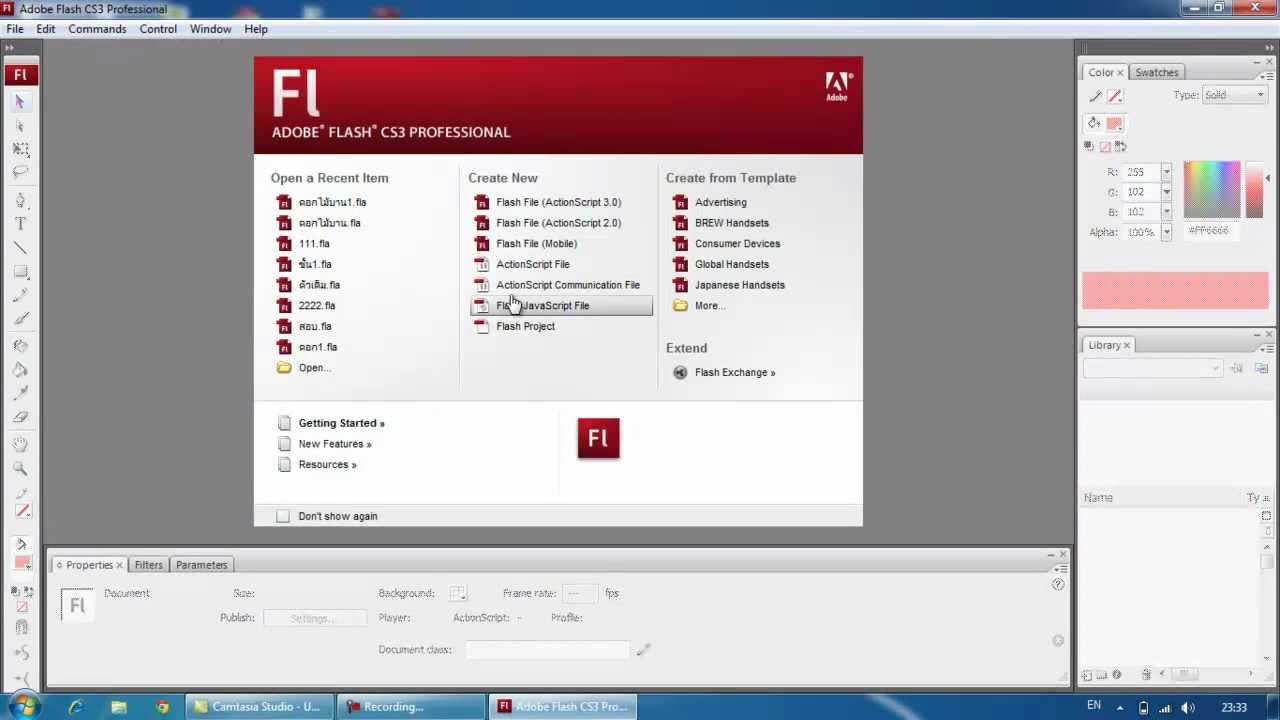Click the Tools panel fill color swatch
The height and width of the screenshot is (720, 1280).
pos(22,562)
